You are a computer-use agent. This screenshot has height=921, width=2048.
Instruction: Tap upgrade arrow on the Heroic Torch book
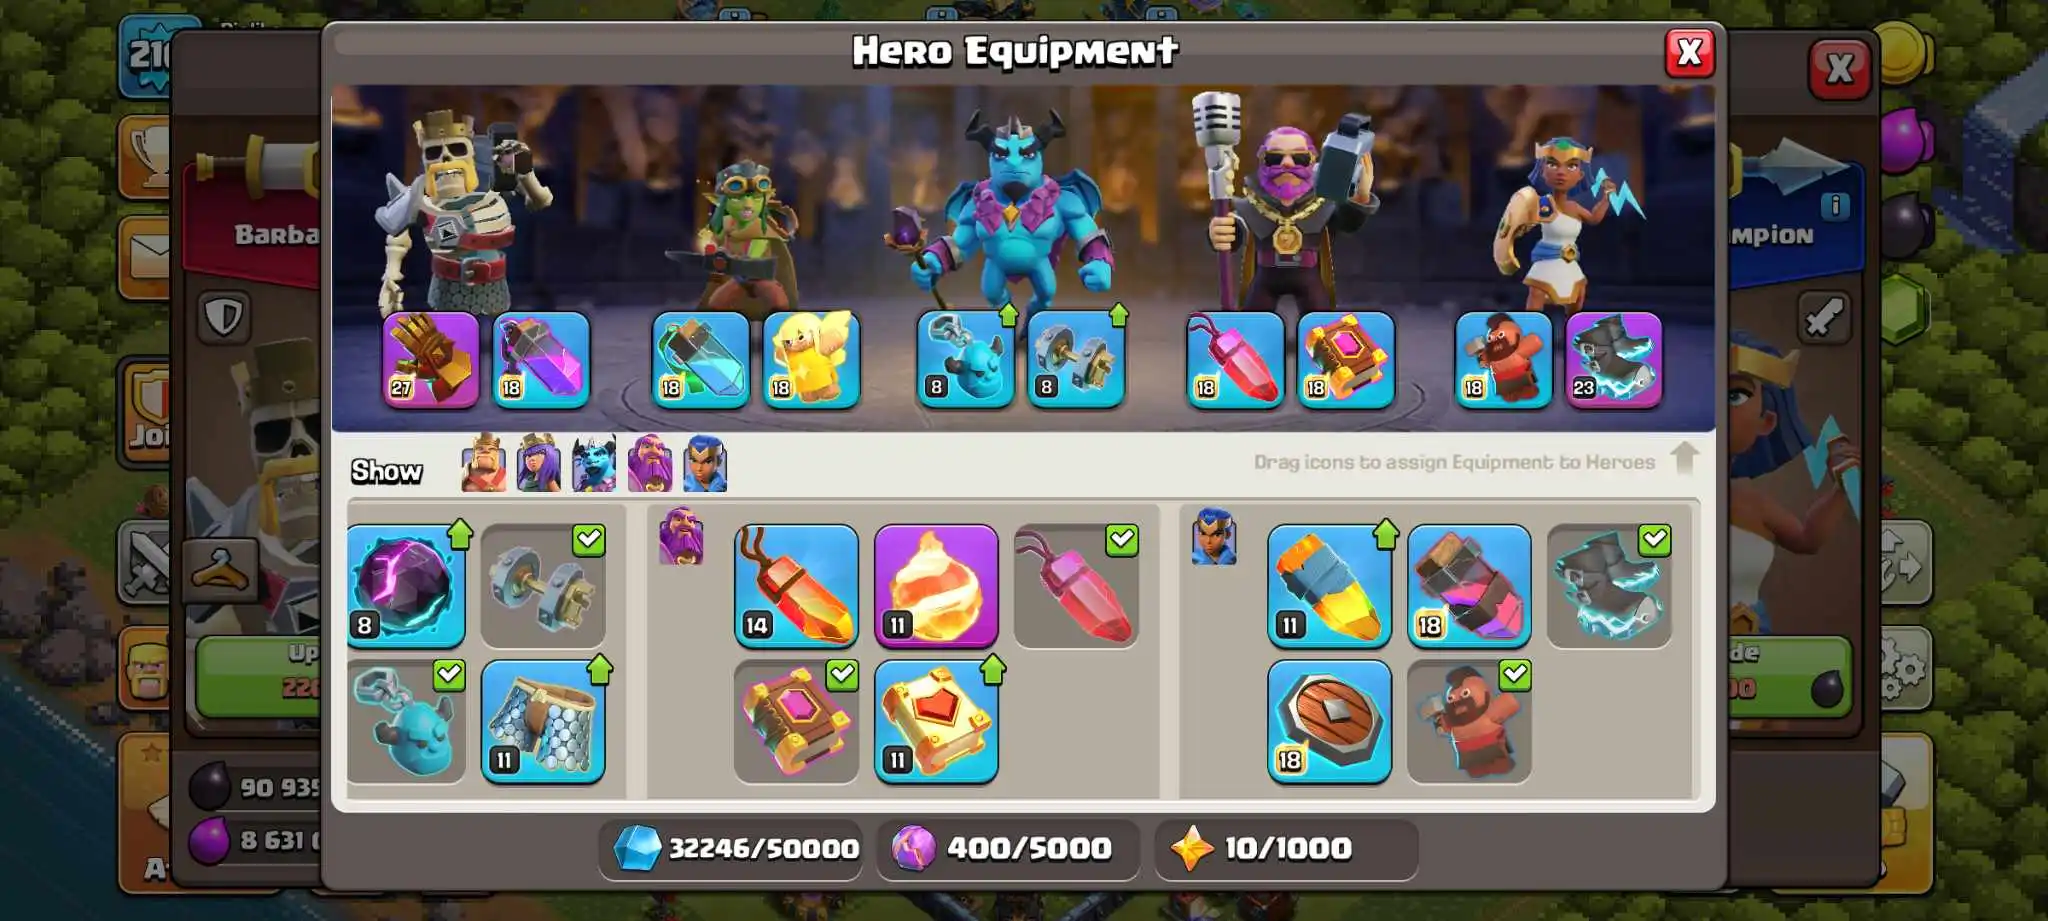click(x=992, y=670)
